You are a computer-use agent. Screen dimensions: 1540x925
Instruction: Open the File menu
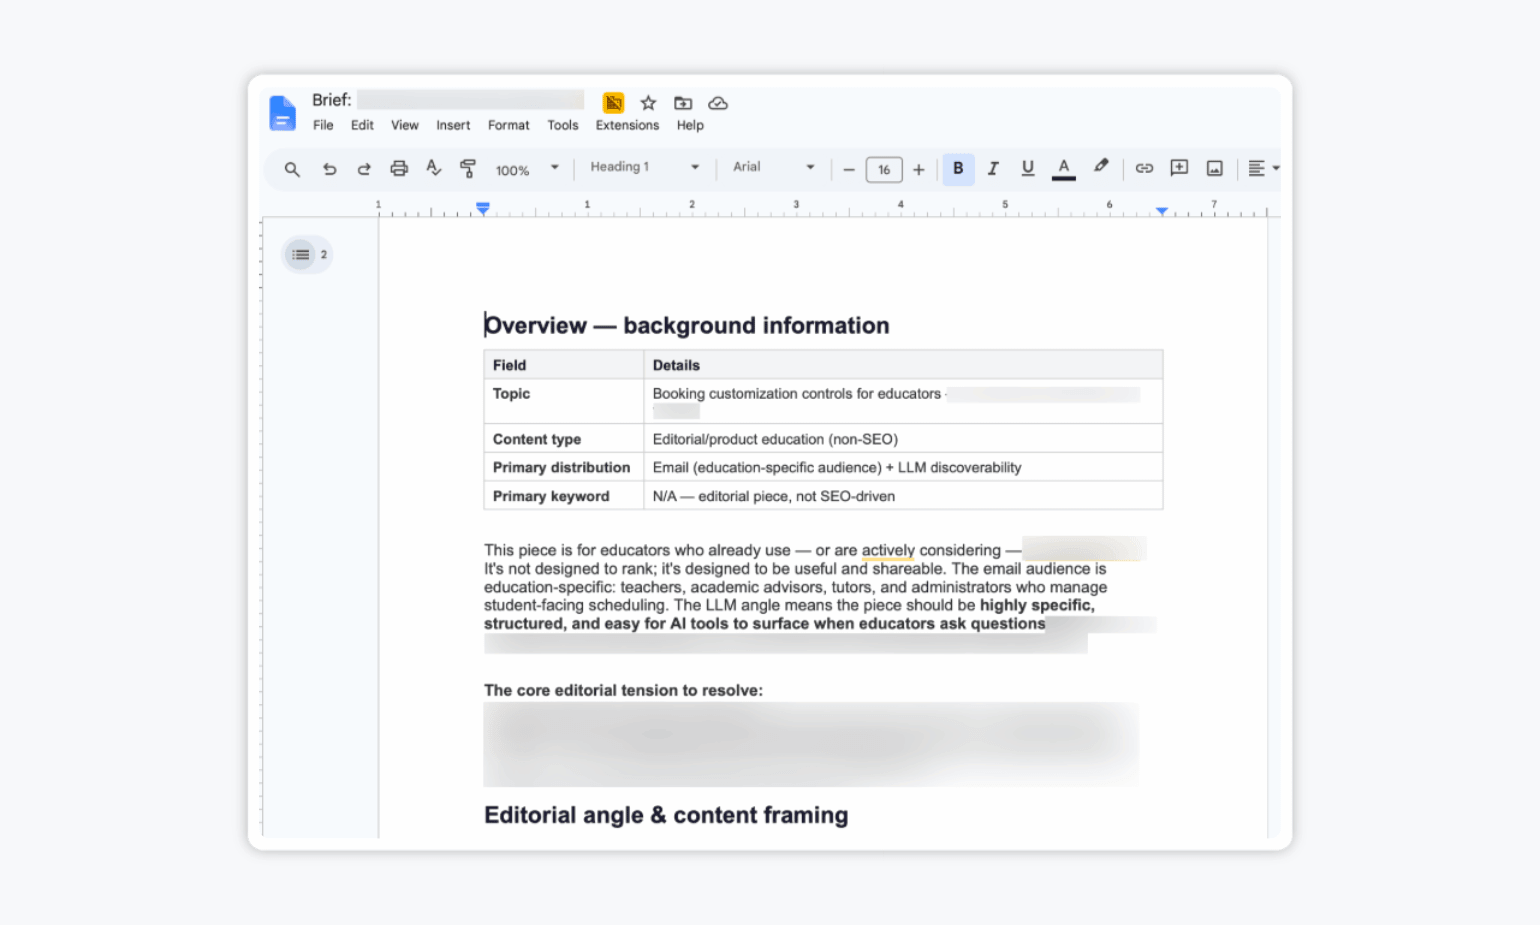[x=323, y=125]
